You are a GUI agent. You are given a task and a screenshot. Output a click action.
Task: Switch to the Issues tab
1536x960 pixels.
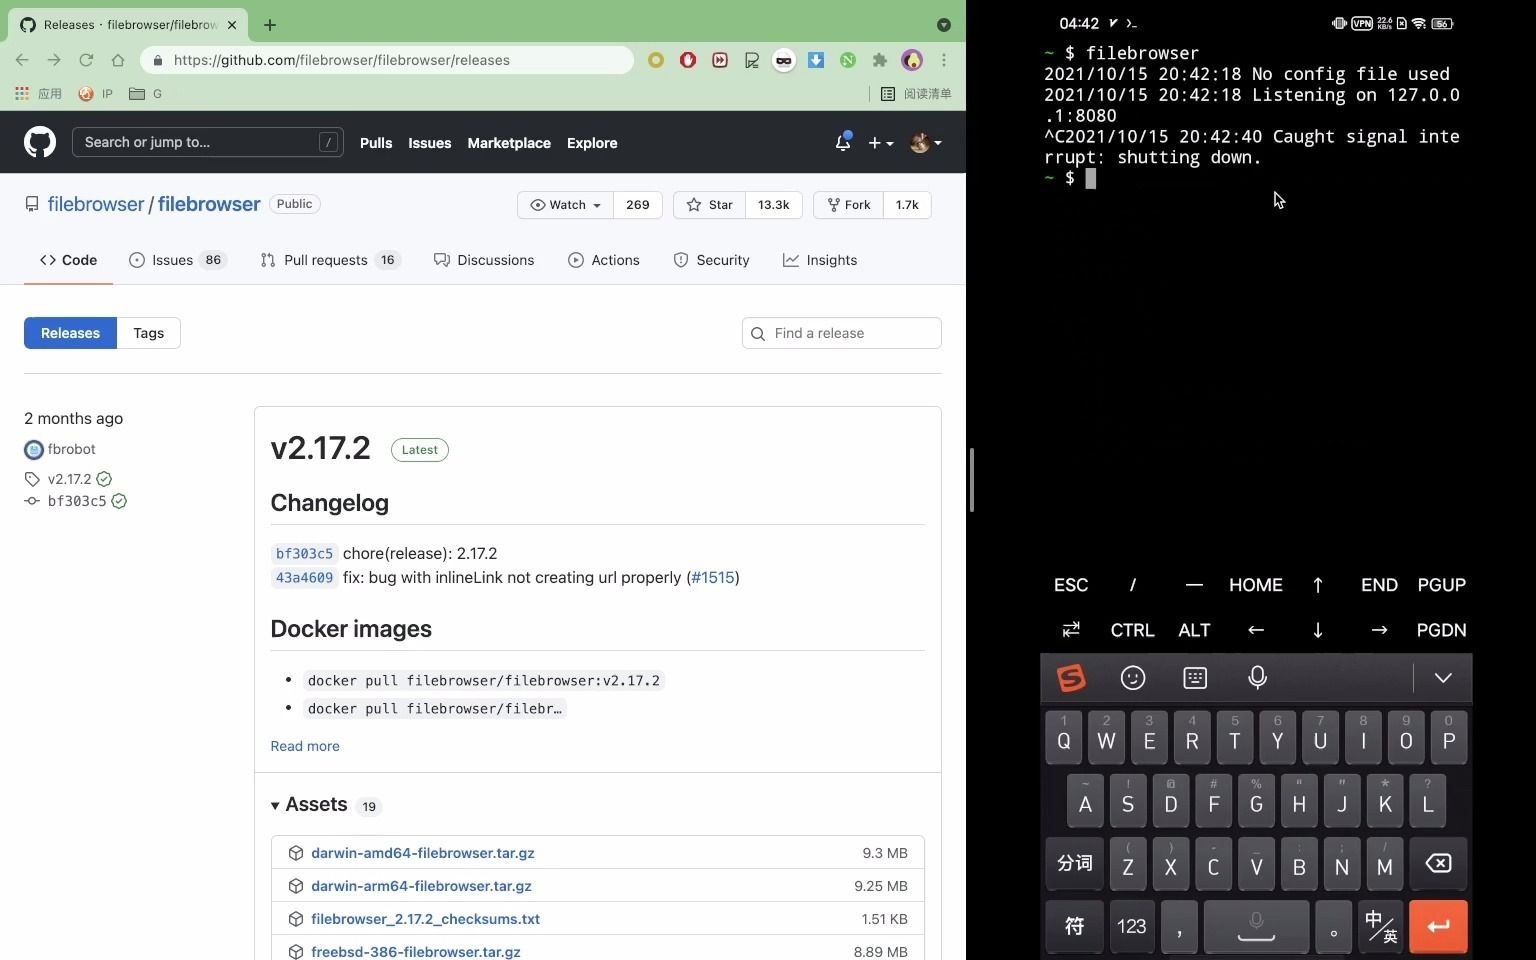click(178, 260)
